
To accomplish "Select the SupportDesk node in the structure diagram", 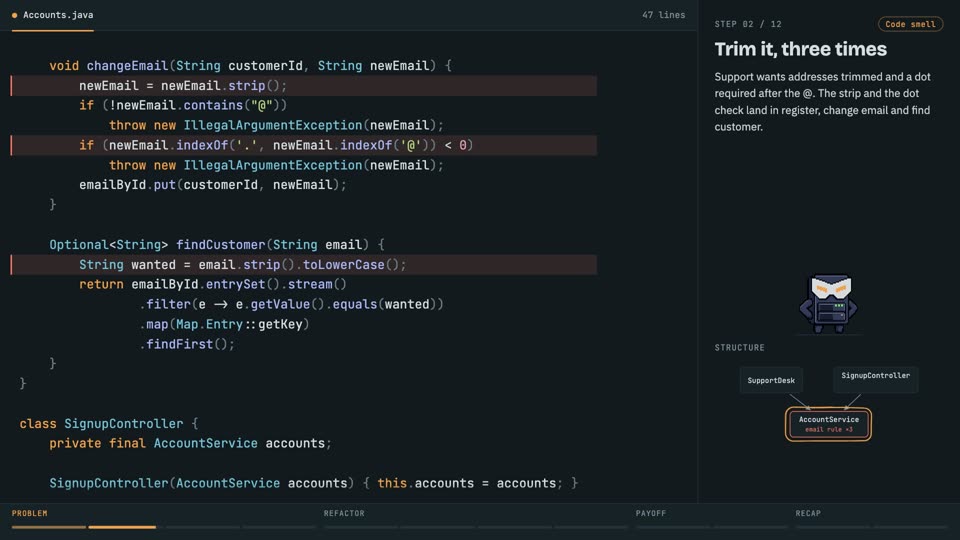I will [771, 380].
